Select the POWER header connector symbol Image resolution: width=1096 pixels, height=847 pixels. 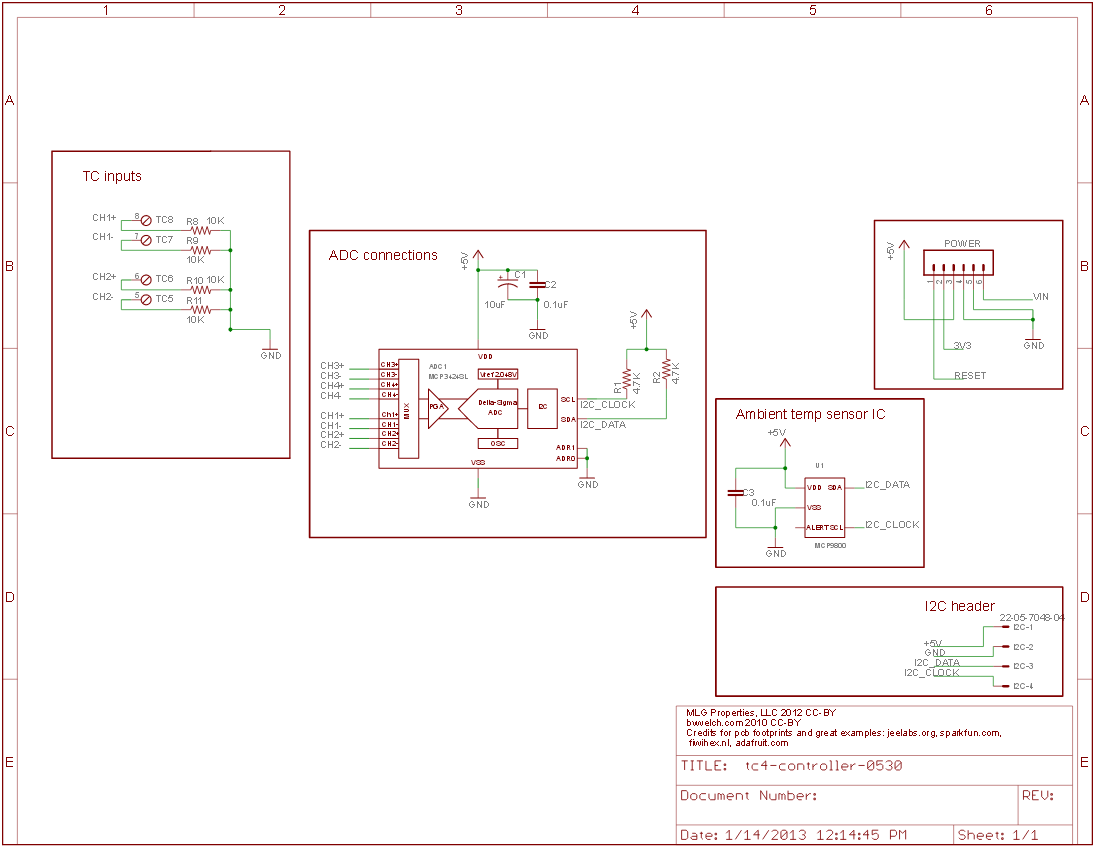click(958, 263)
